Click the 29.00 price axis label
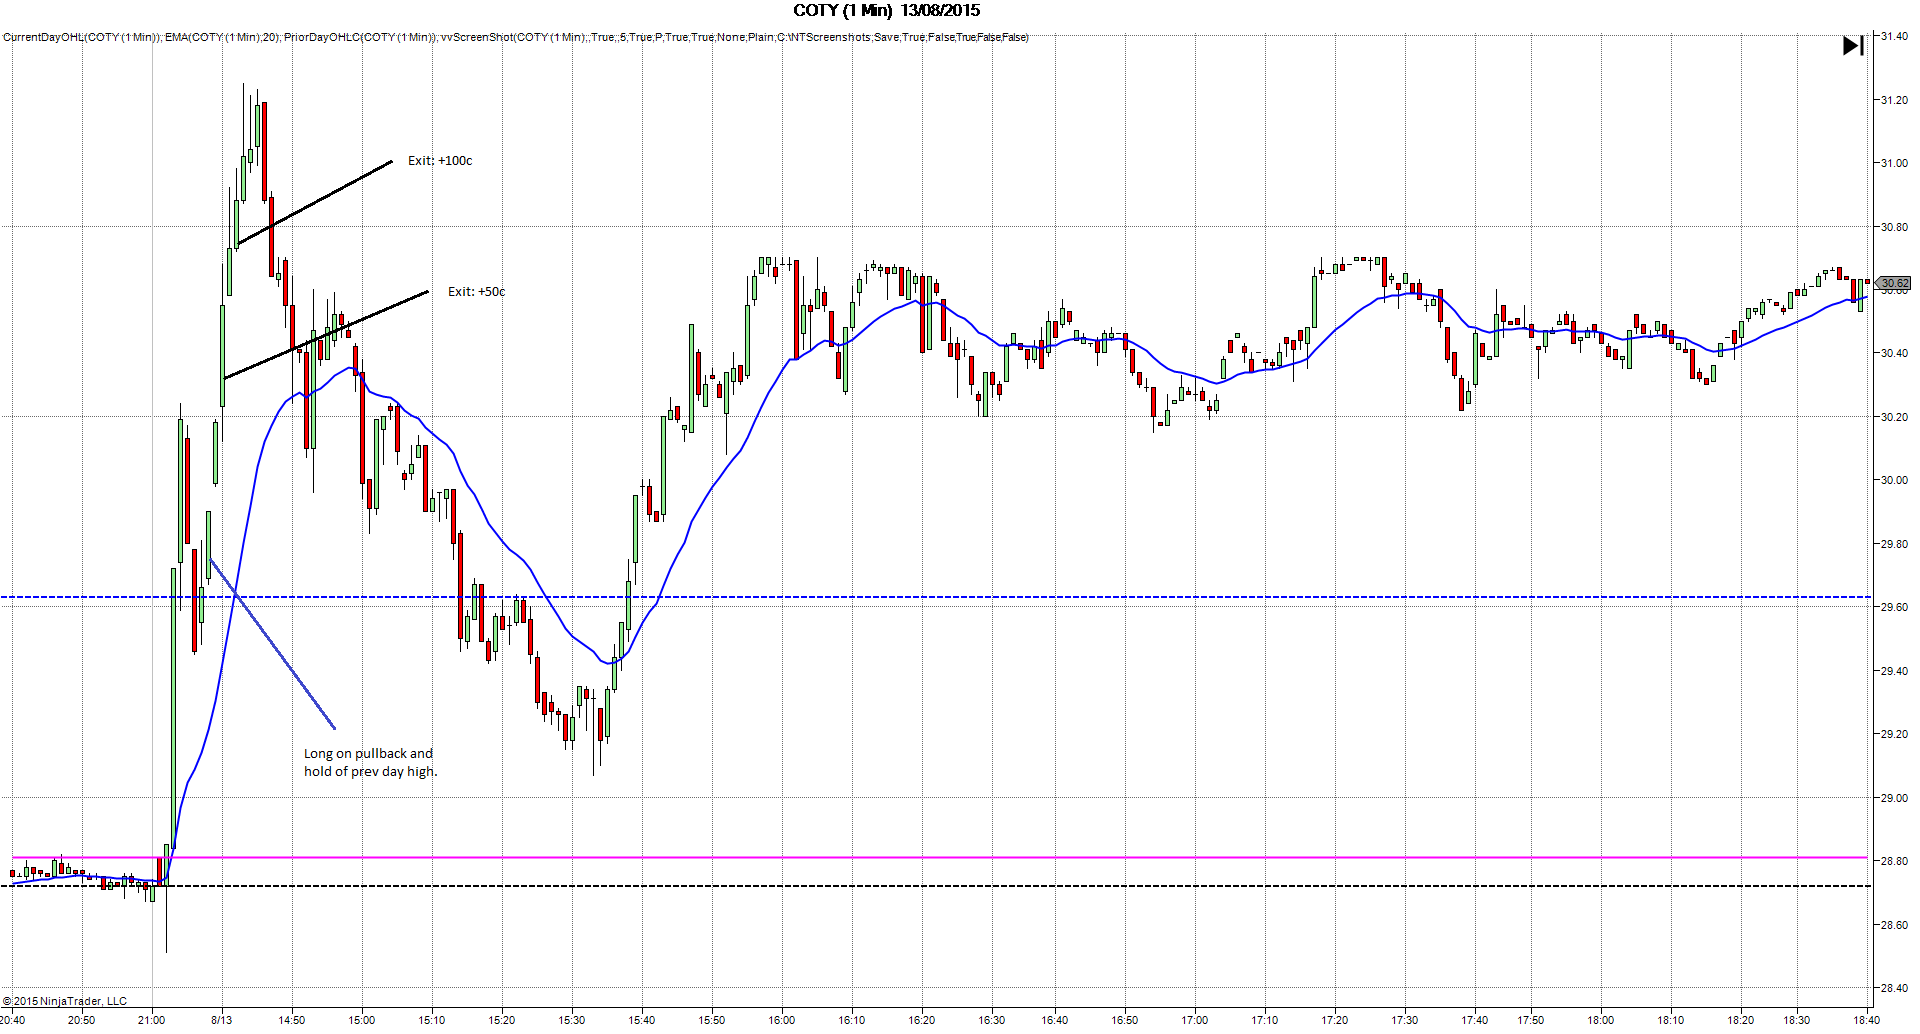Image resolution: width=1920 pixels, height=1034 pixels. 1894,798
